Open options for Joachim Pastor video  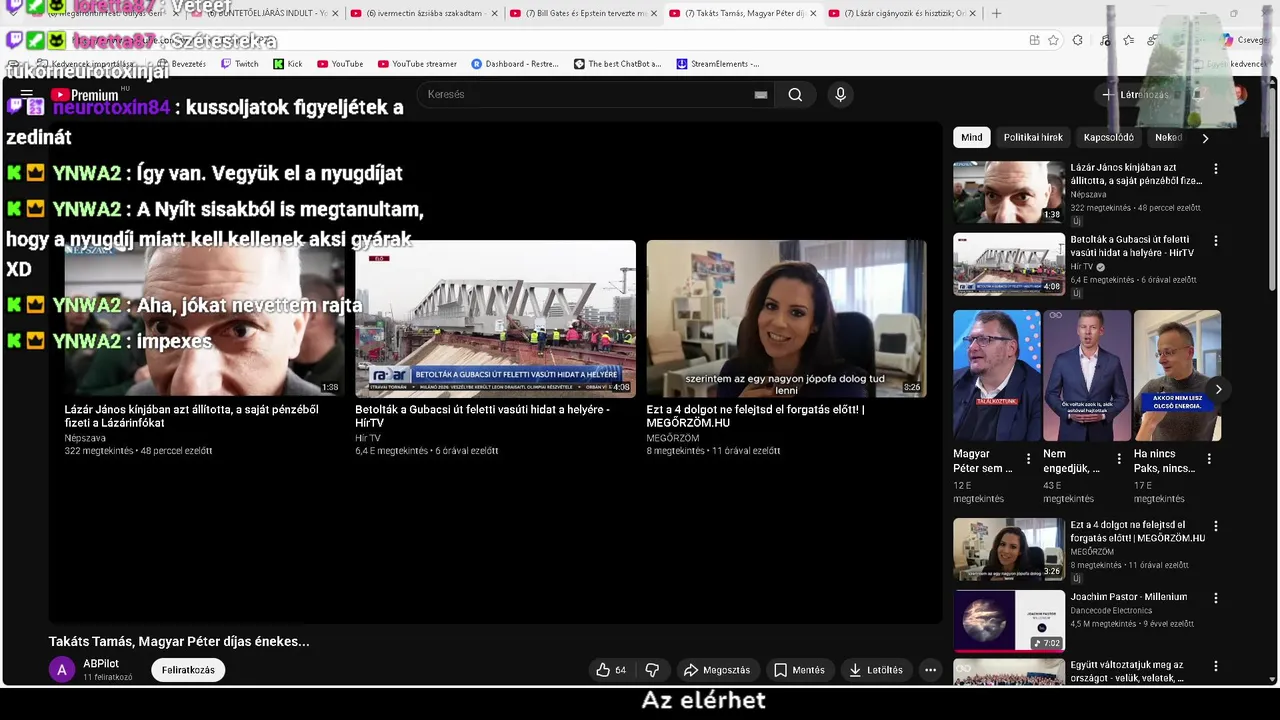1216,598
